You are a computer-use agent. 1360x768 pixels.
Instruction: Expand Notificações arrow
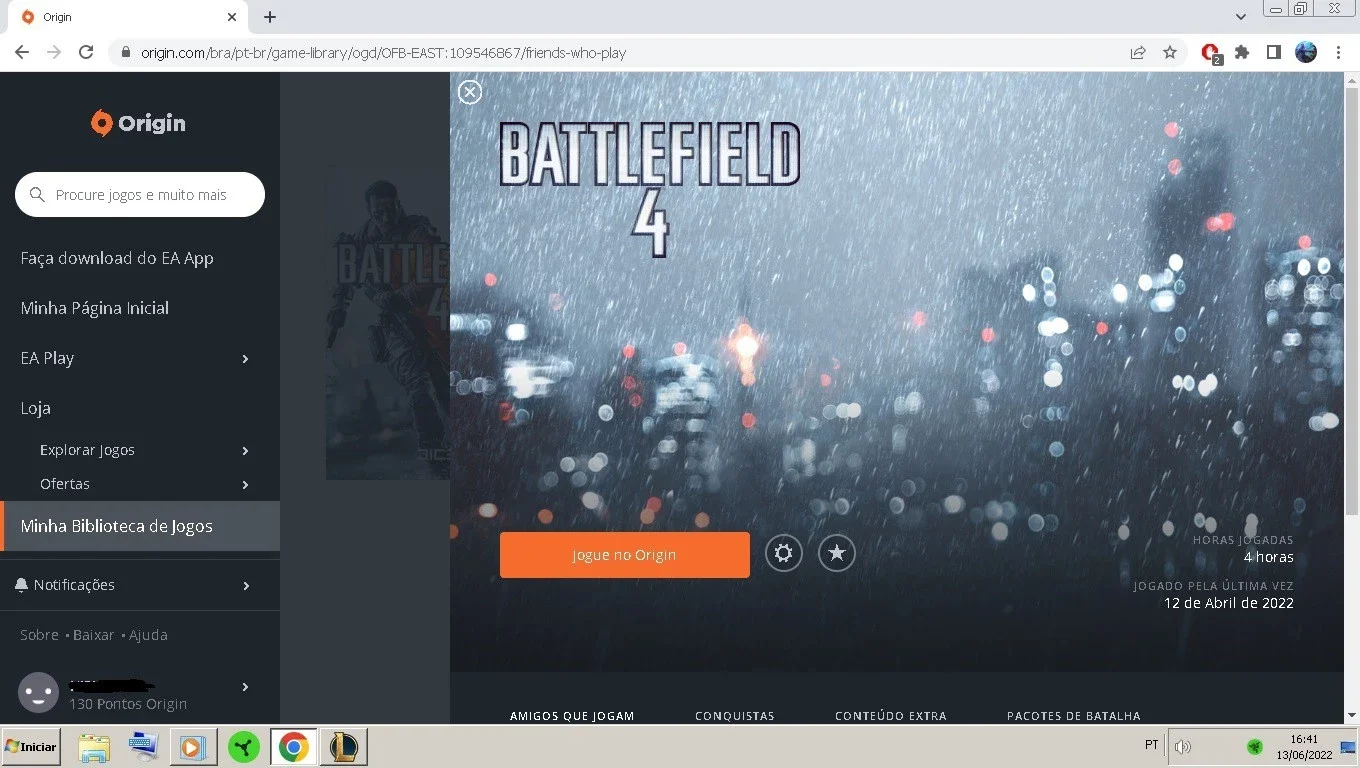(x=245, y=586)
